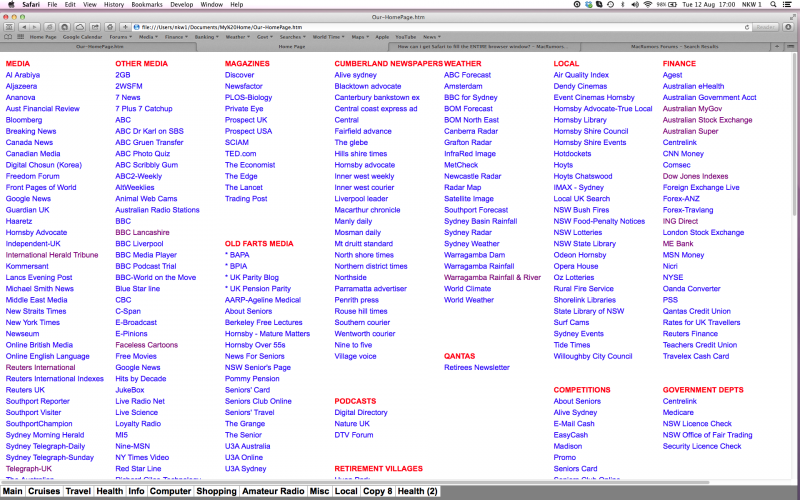This screenshot has width=800, height=500.
Task: Switch to the MacRumors Forums Search Results tab
Action: pos(673,46)
